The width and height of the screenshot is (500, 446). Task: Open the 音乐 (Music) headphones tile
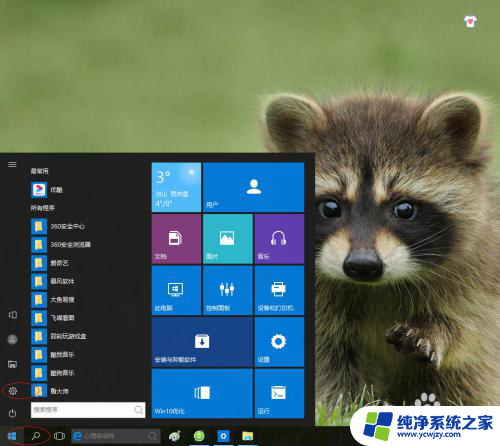pos(279,239)
